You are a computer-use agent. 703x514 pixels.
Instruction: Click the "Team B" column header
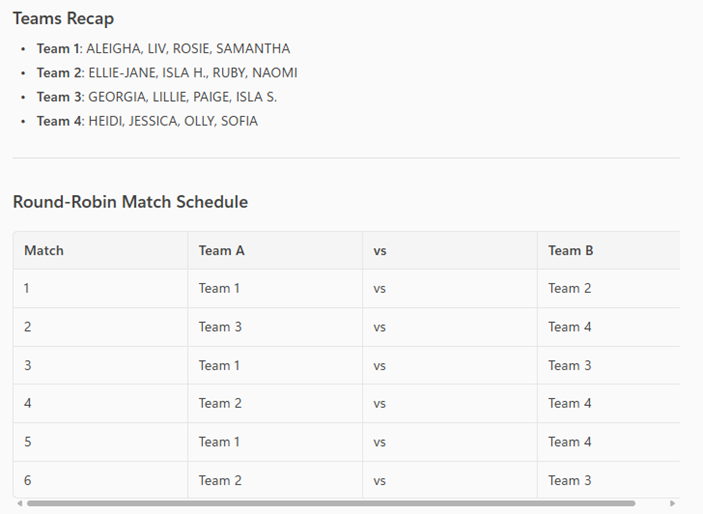(x=570, y=251)
